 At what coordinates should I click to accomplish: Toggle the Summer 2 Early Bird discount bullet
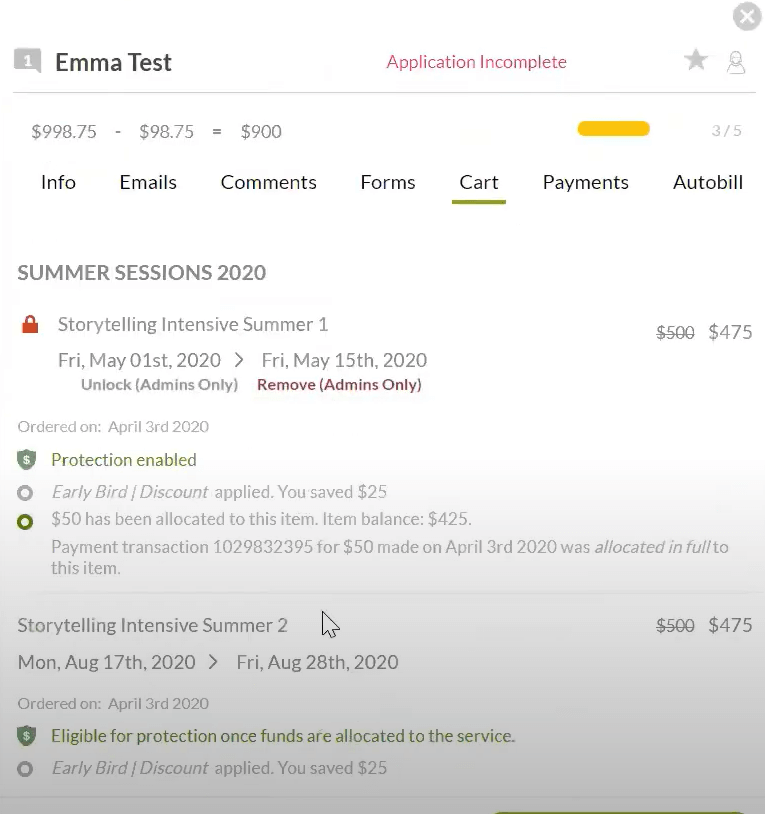26,768
